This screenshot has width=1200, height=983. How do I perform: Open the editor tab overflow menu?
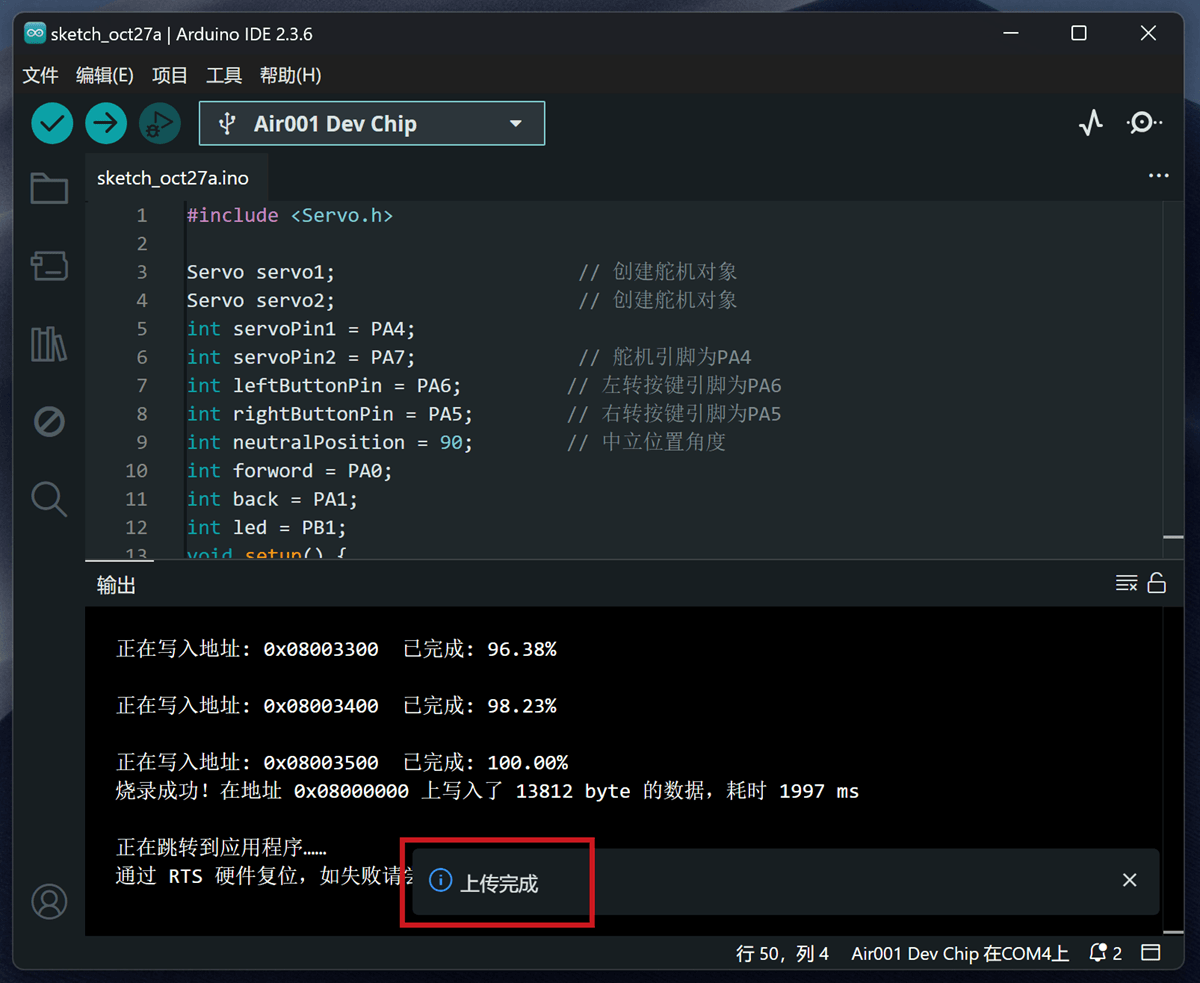1159,176
